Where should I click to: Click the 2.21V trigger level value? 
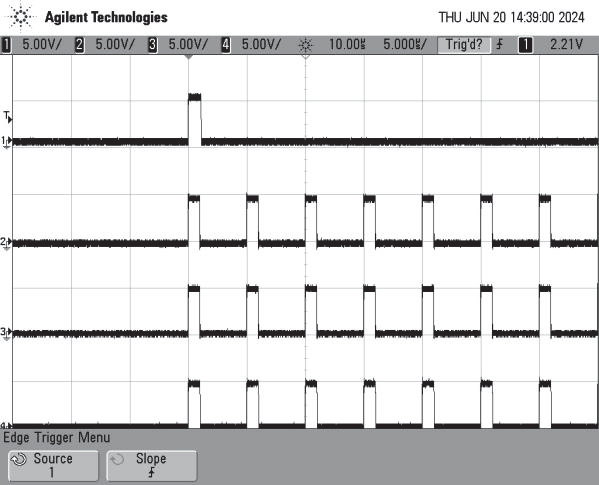tap(566, 45)
